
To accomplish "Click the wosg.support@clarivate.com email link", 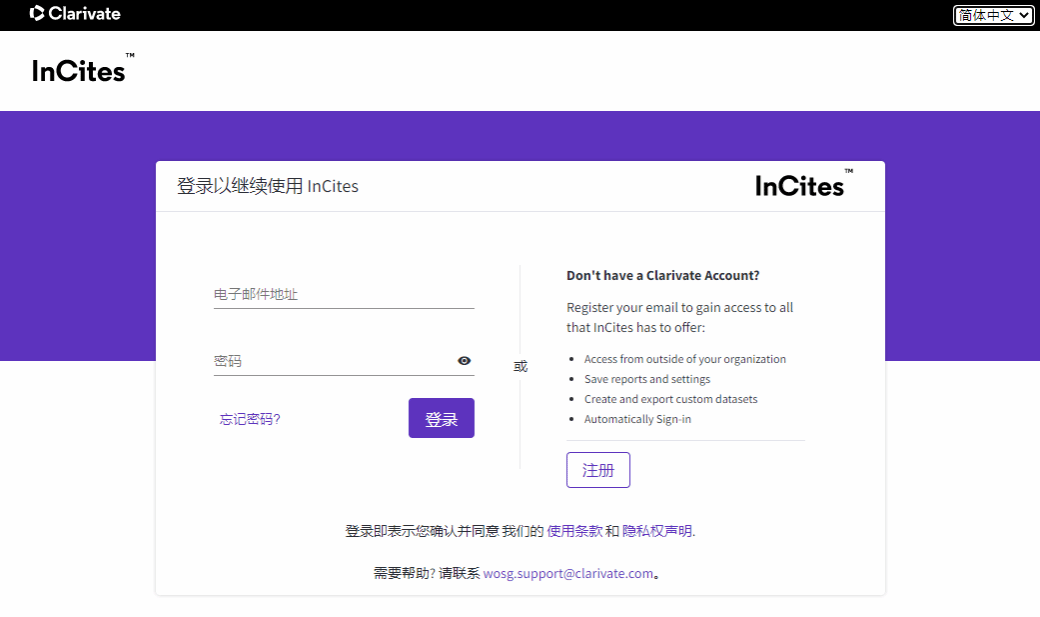I will click(568, 574).
